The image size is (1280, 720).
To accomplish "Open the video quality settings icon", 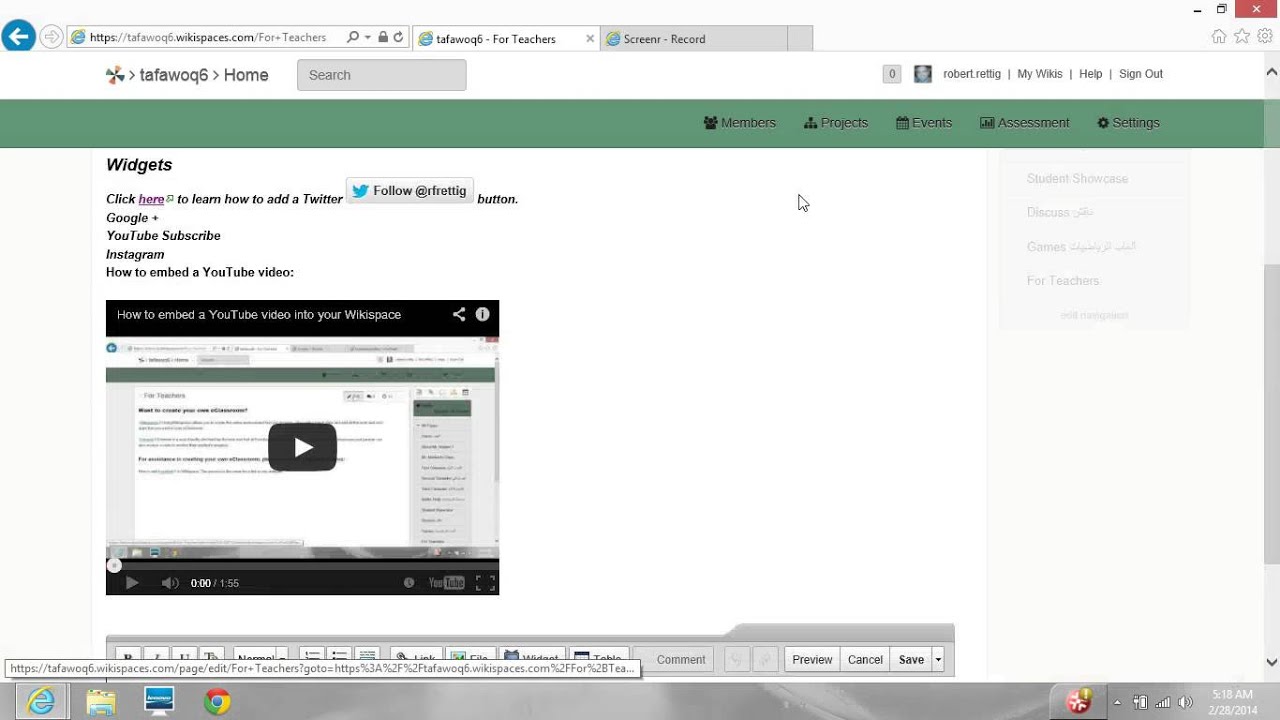I will point(408,583).
